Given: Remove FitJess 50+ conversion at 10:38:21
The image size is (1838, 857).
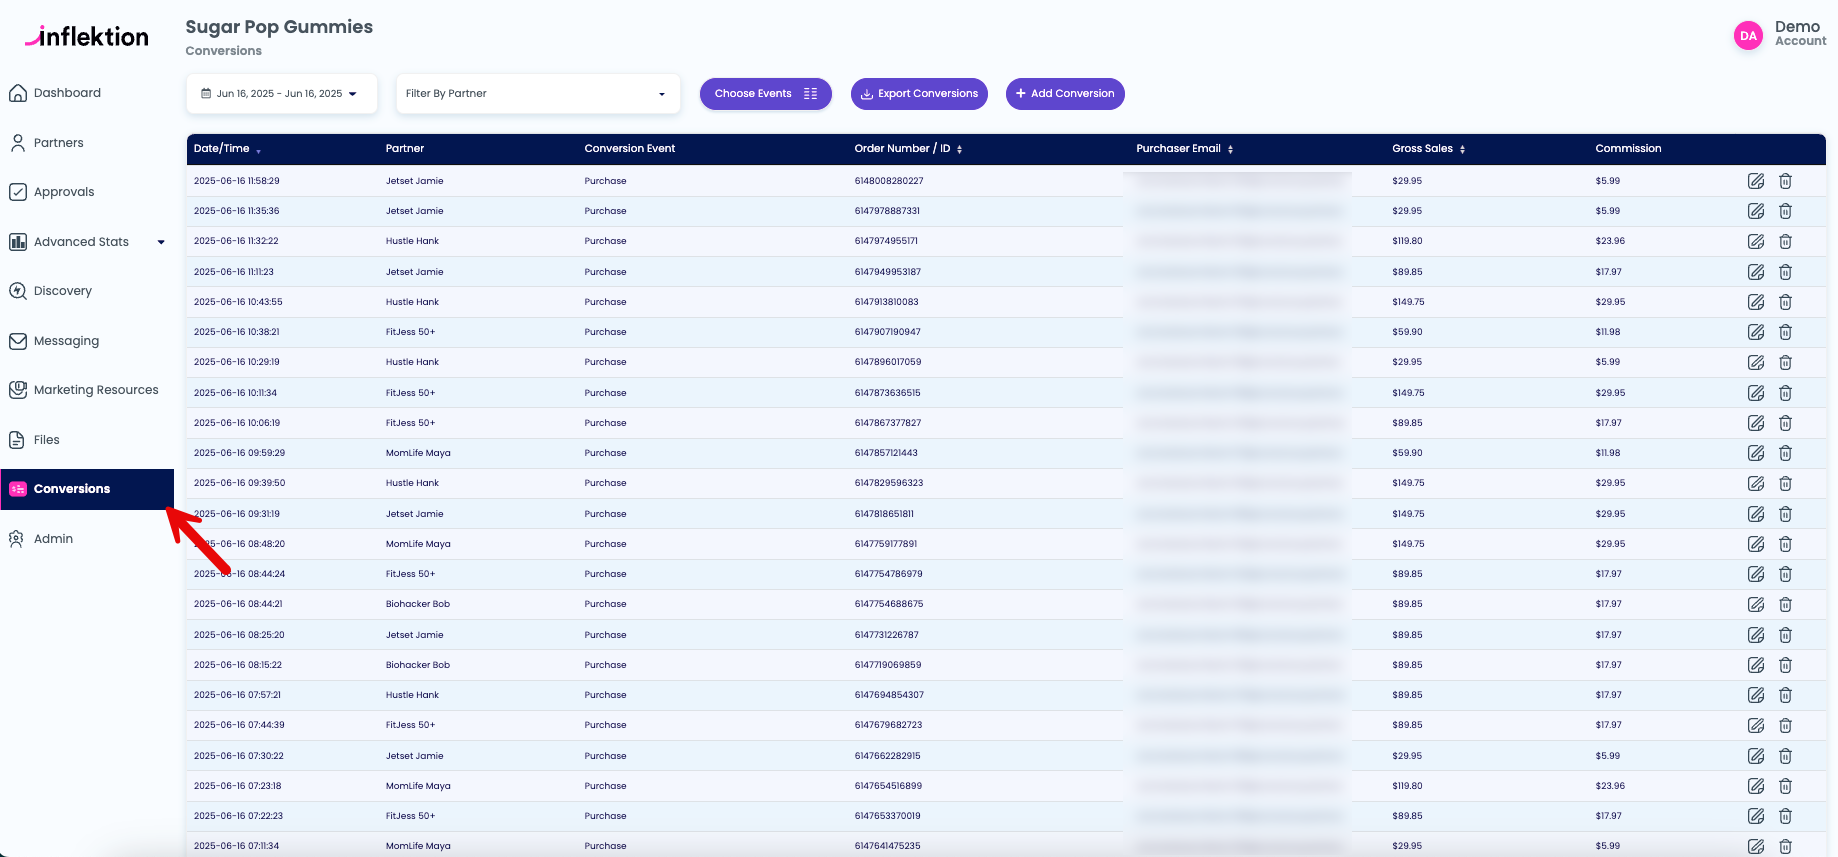Looking at the screenshot, I should (x=1785, y=332).
